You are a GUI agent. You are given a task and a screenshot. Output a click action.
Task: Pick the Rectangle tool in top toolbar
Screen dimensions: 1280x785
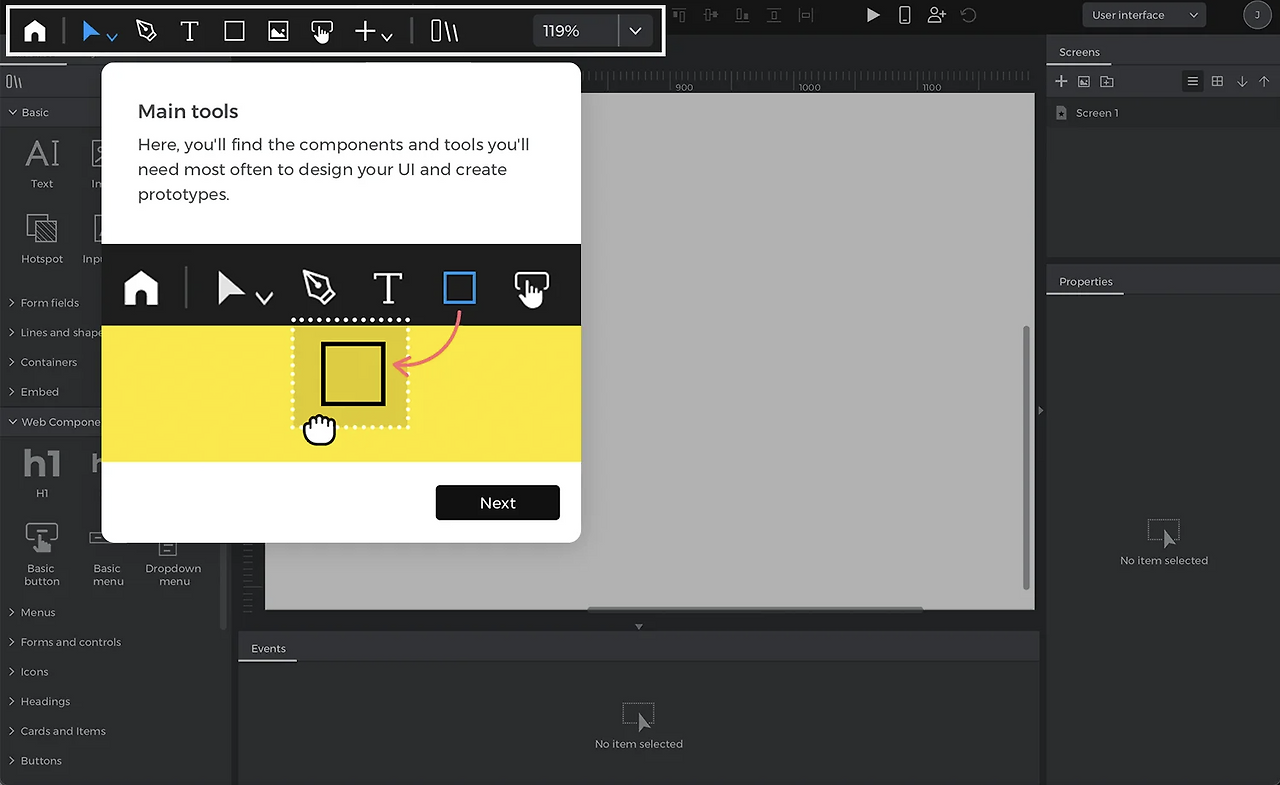(234, 31)
